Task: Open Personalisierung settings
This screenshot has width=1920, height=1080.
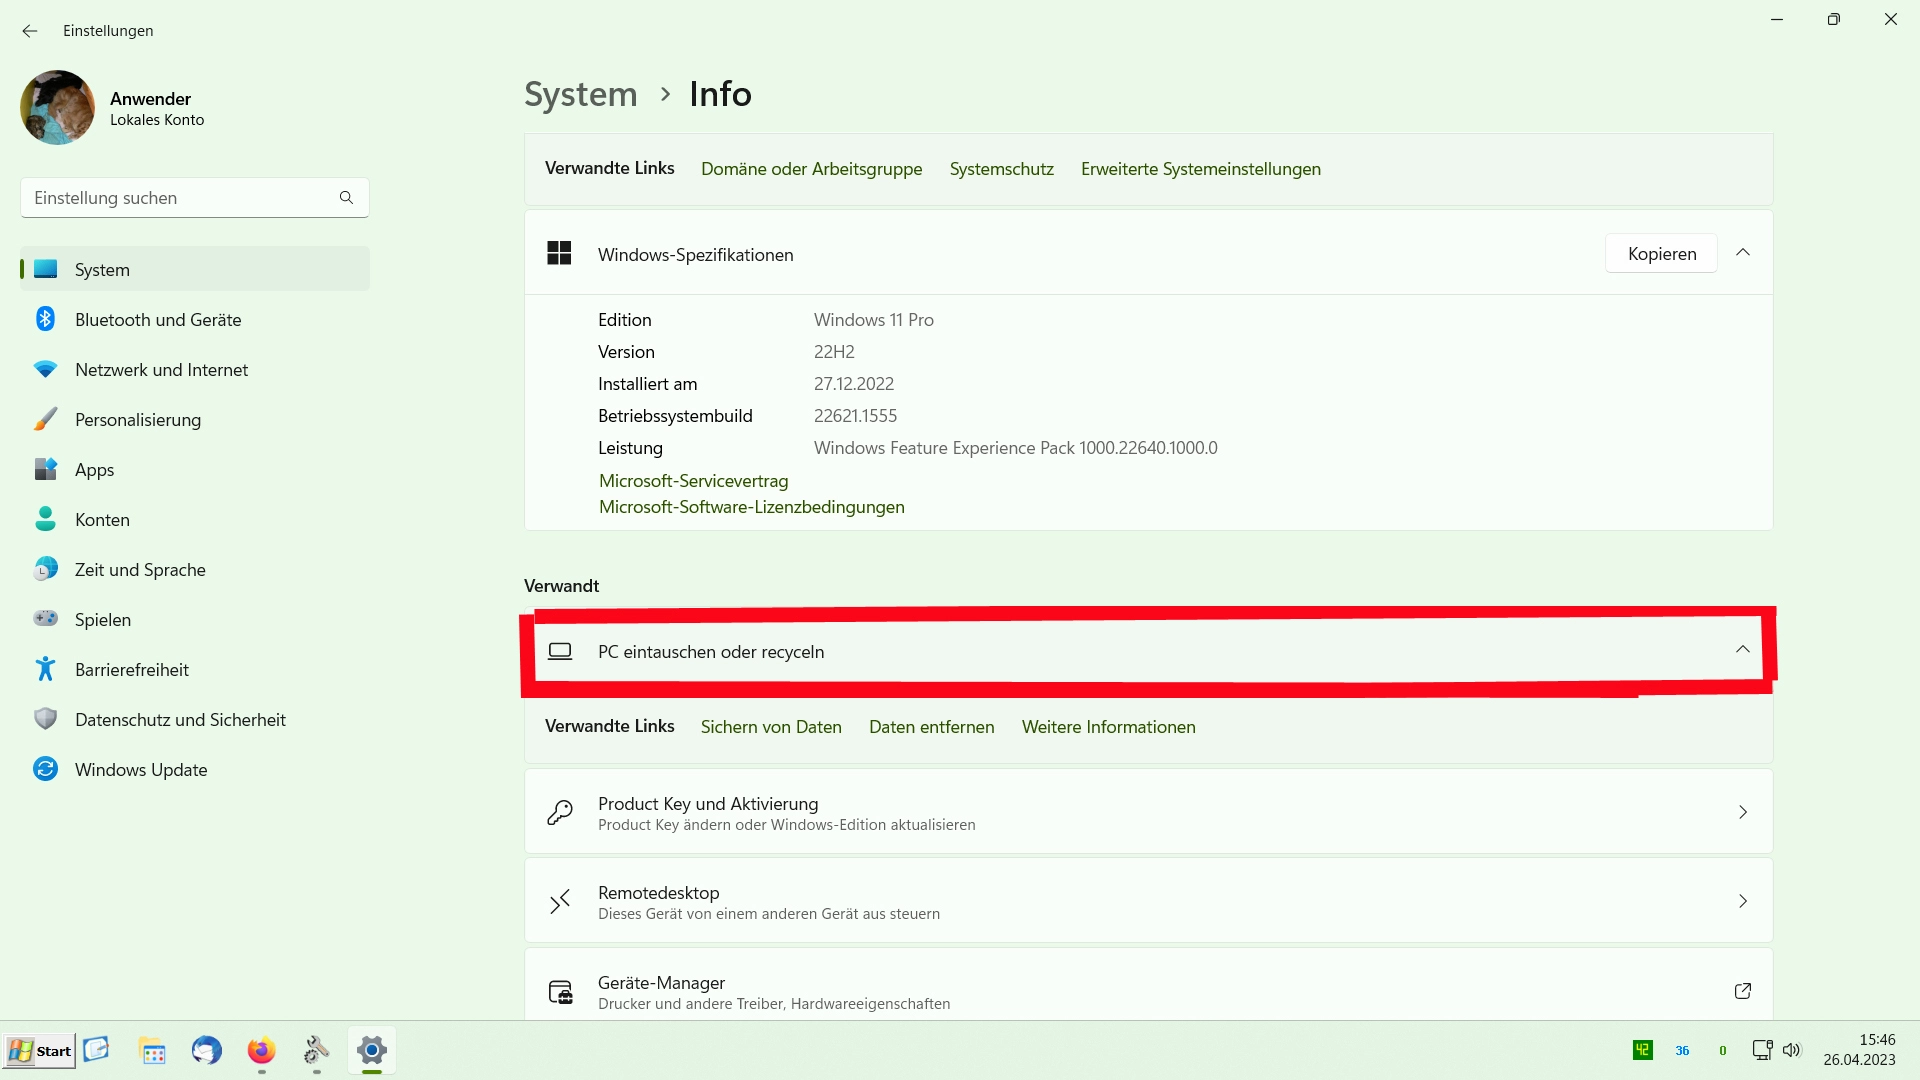Action: point(195,420)
